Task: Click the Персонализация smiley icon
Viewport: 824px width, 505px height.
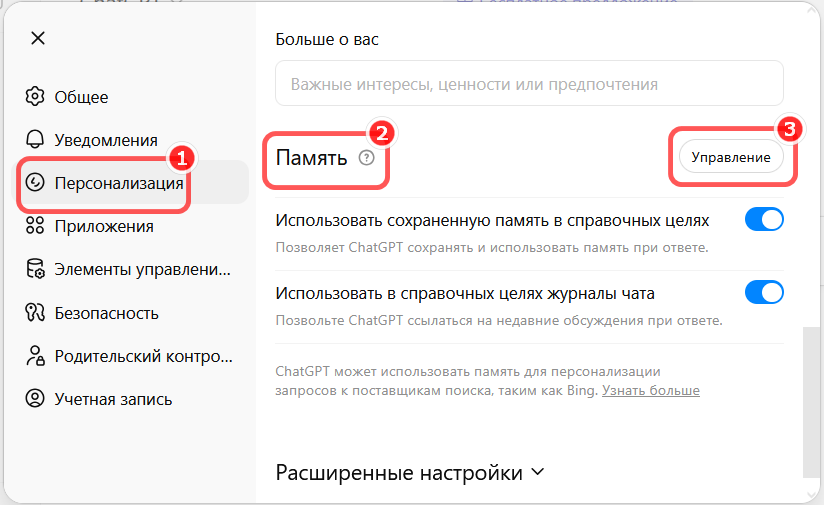Action: point(36,183)
